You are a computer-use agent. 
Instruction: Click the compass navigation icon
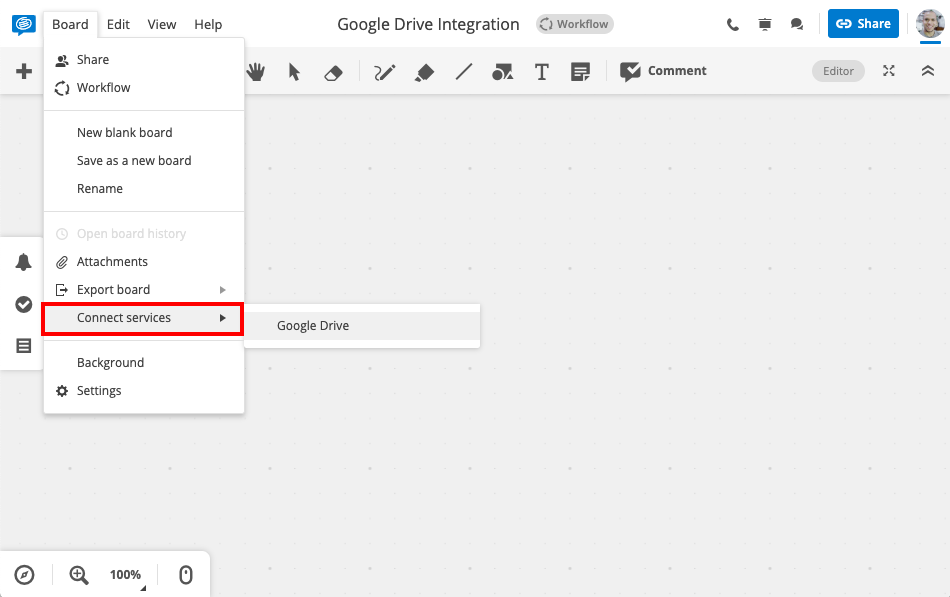point(24,575)
